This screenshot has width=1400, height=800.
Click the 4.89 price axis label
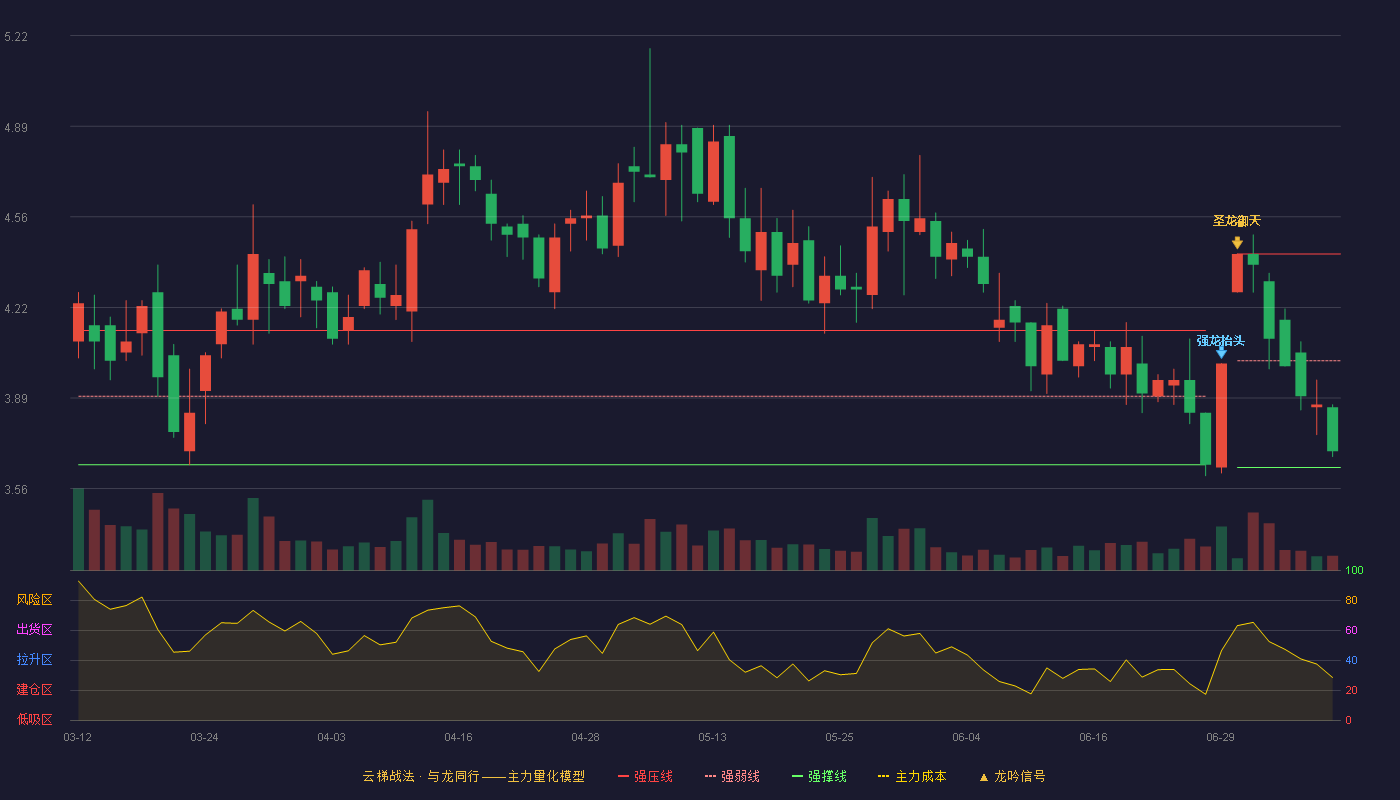pyautogui.click(x=16, y=128)
